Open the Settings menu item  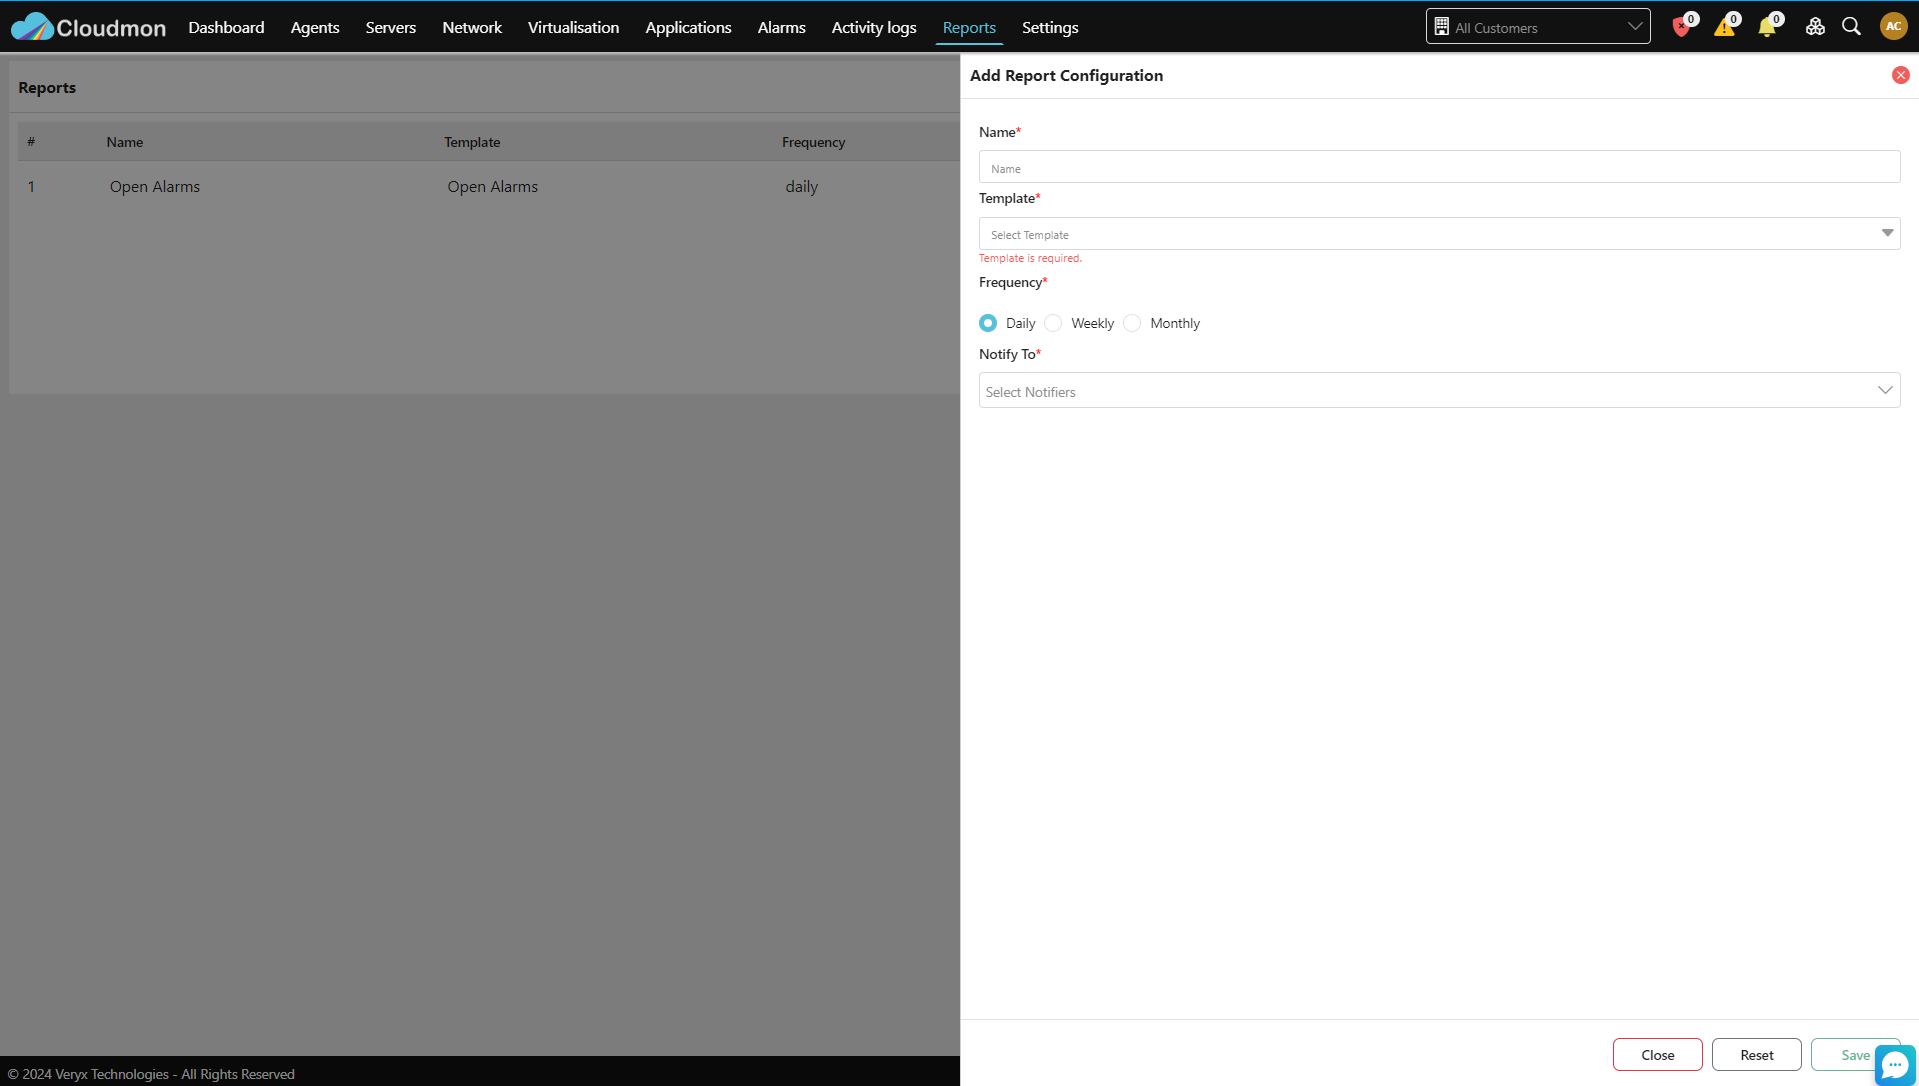pos(1049,27)
